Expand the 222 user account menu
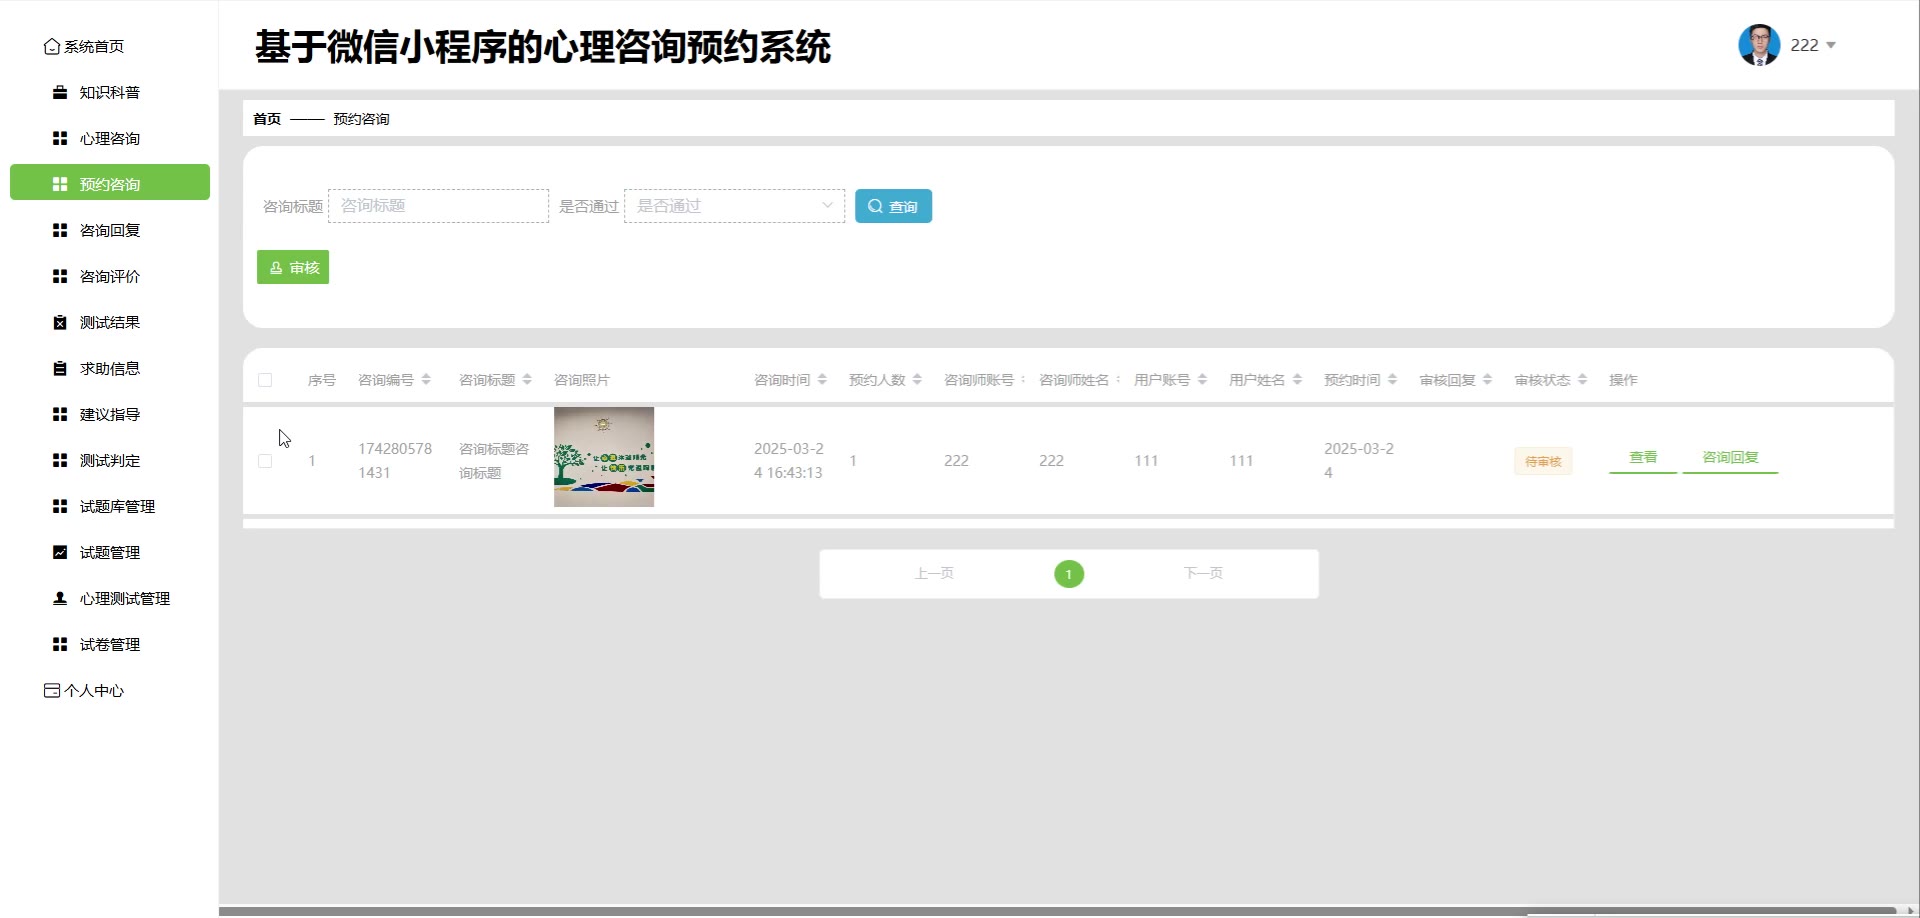1920x918 pixels. 1813,45
